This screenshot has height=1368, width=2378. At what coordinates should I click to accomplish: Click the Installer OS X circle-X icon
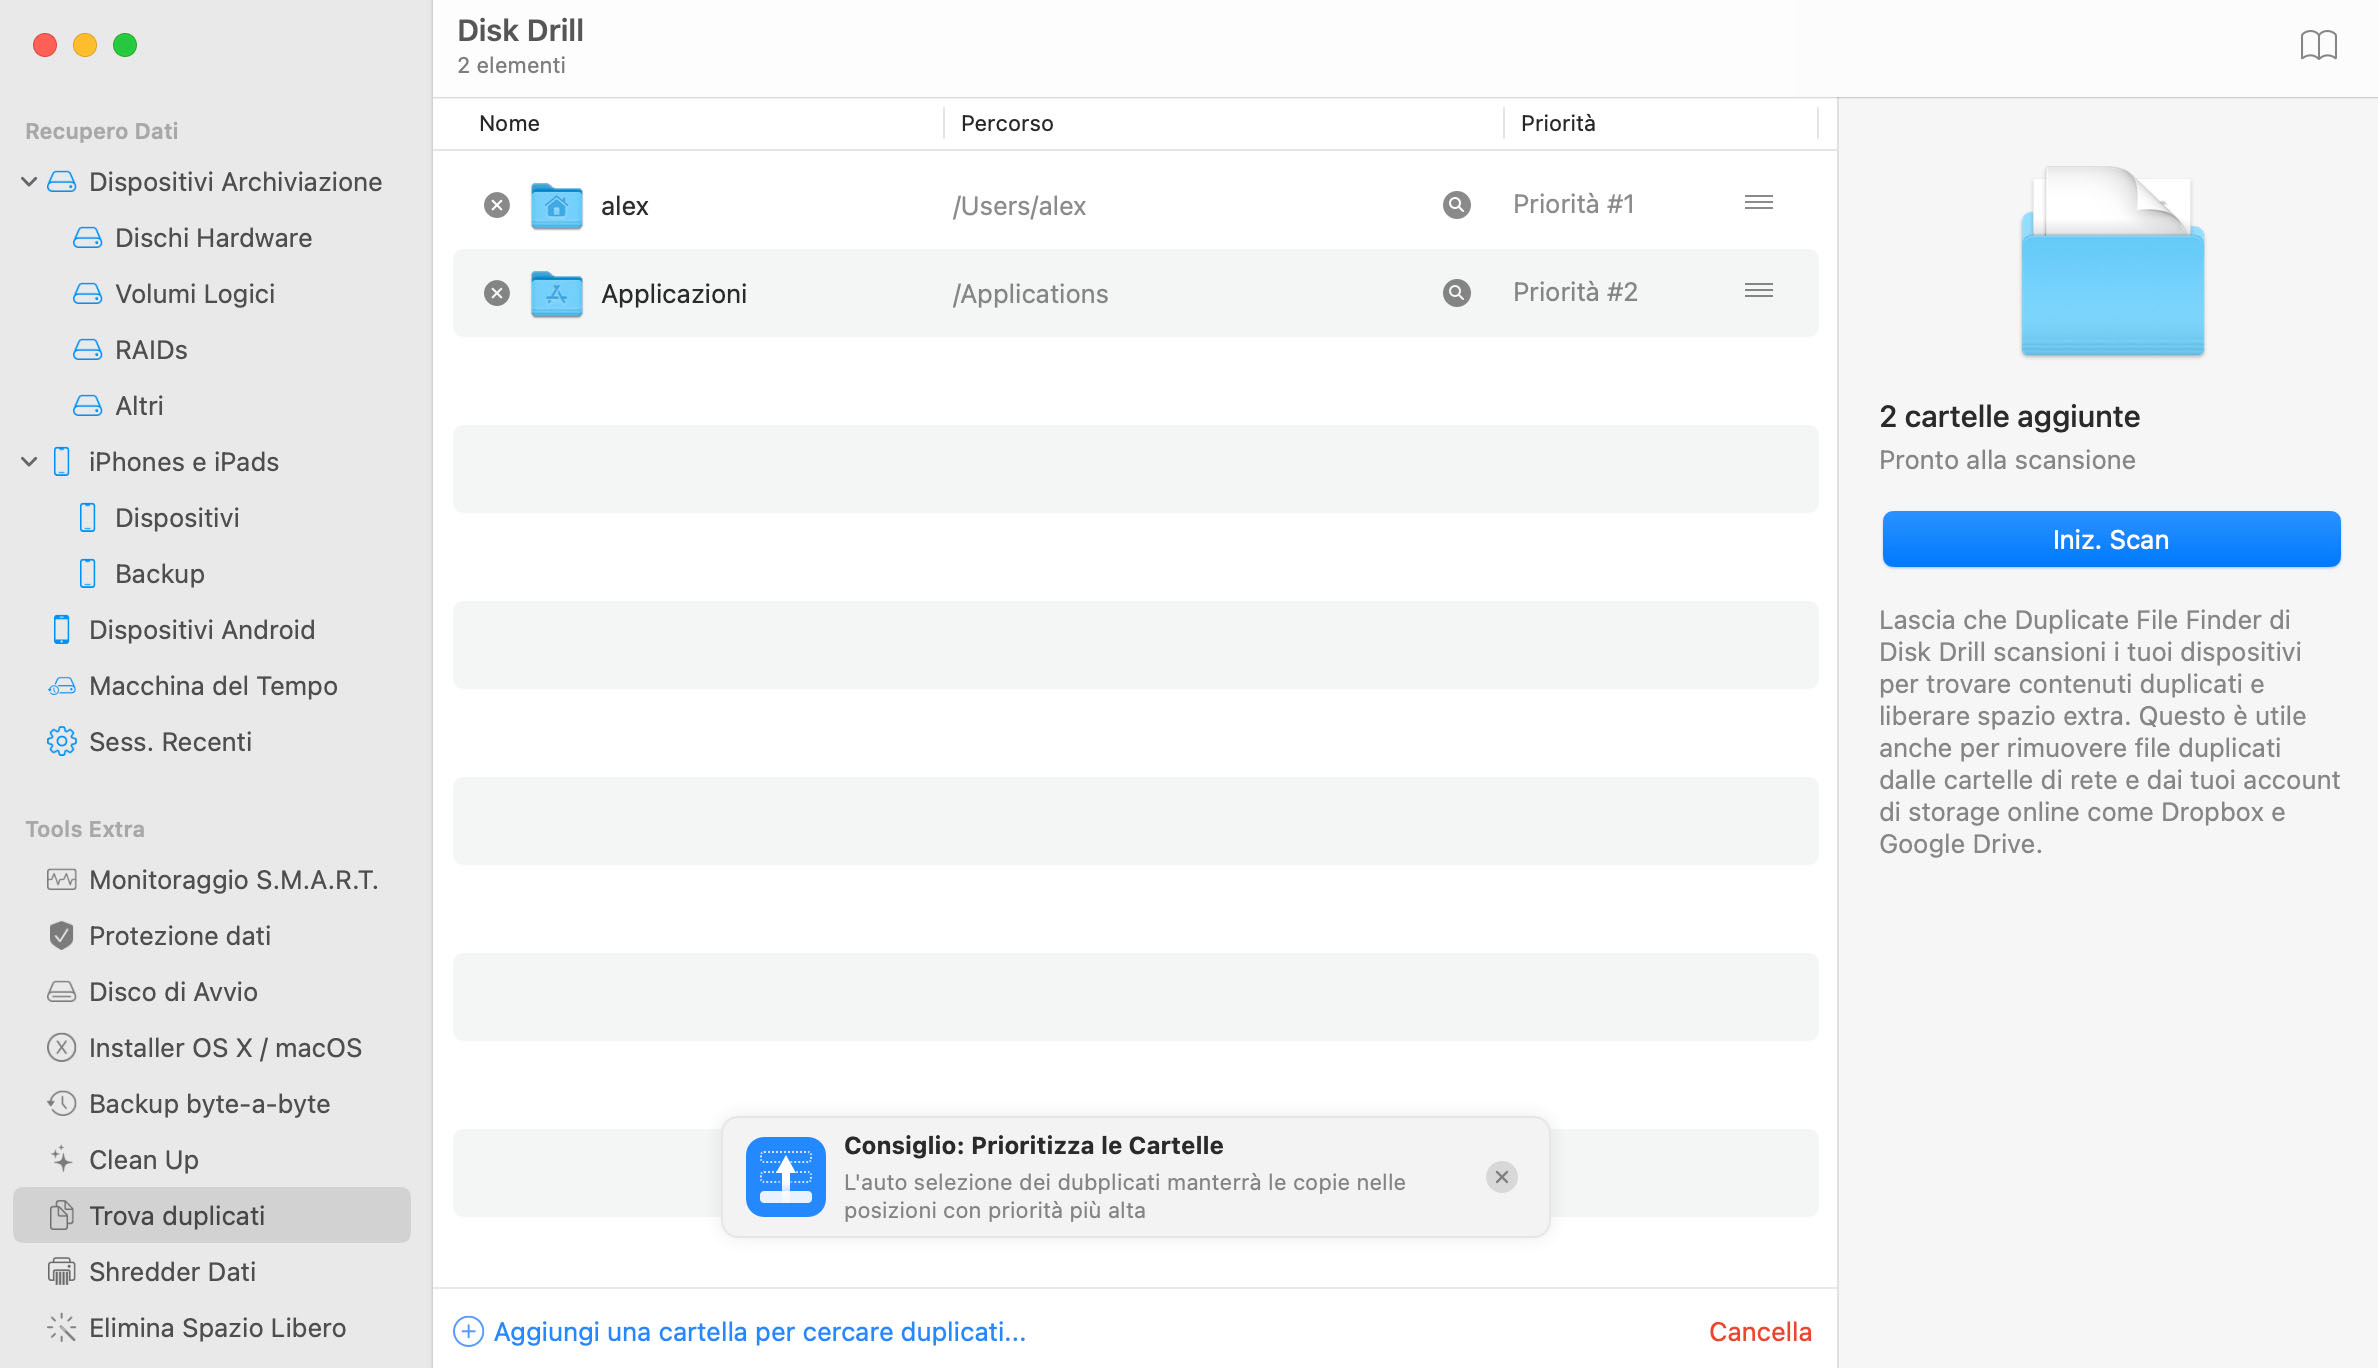62,1048
